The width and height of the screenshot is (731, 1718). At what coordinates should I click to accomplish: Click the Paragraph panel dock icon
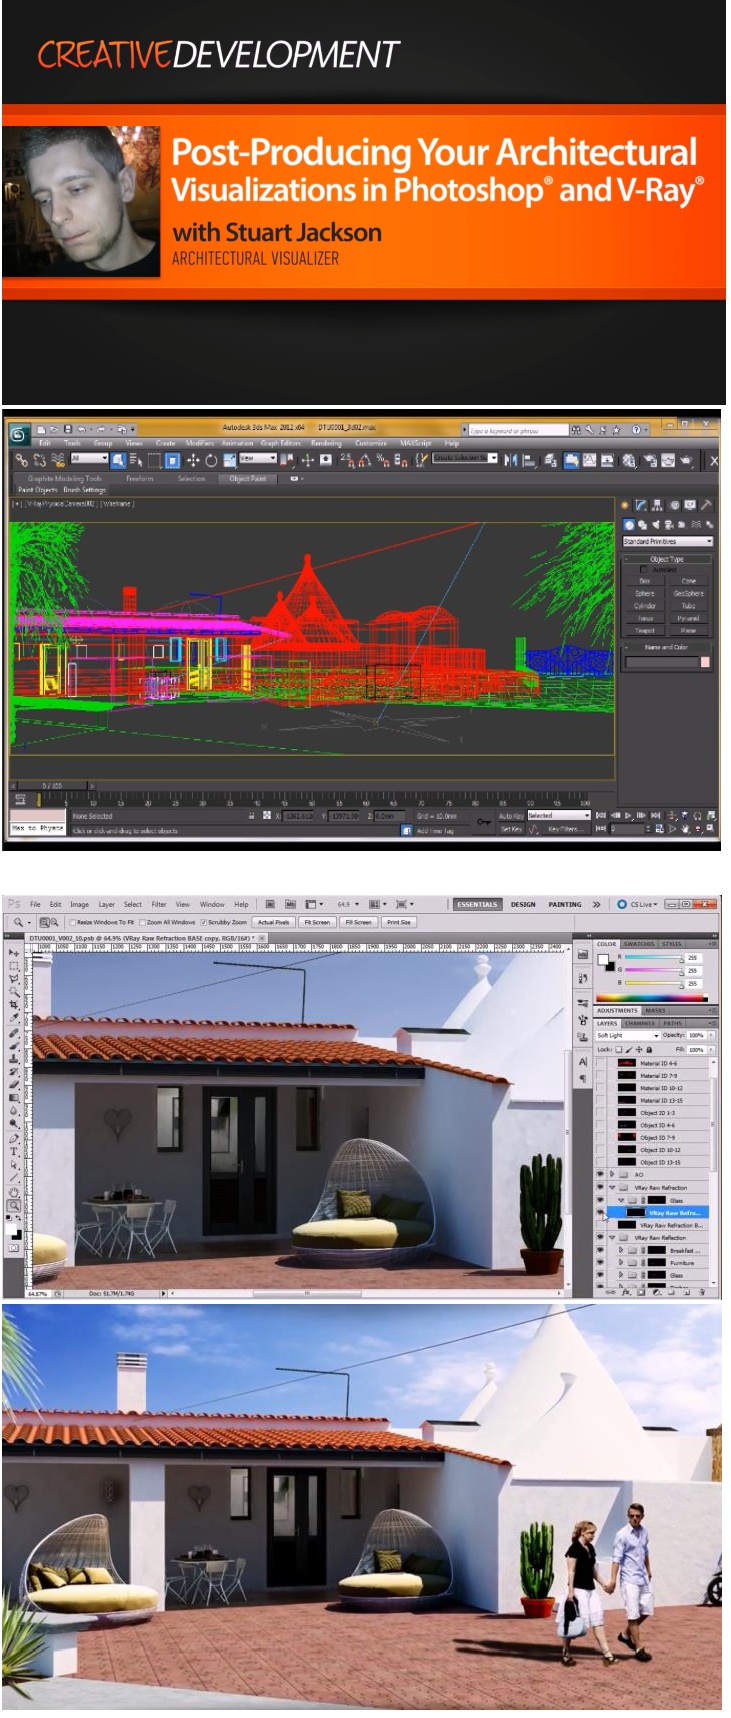tap(583, 1079)
